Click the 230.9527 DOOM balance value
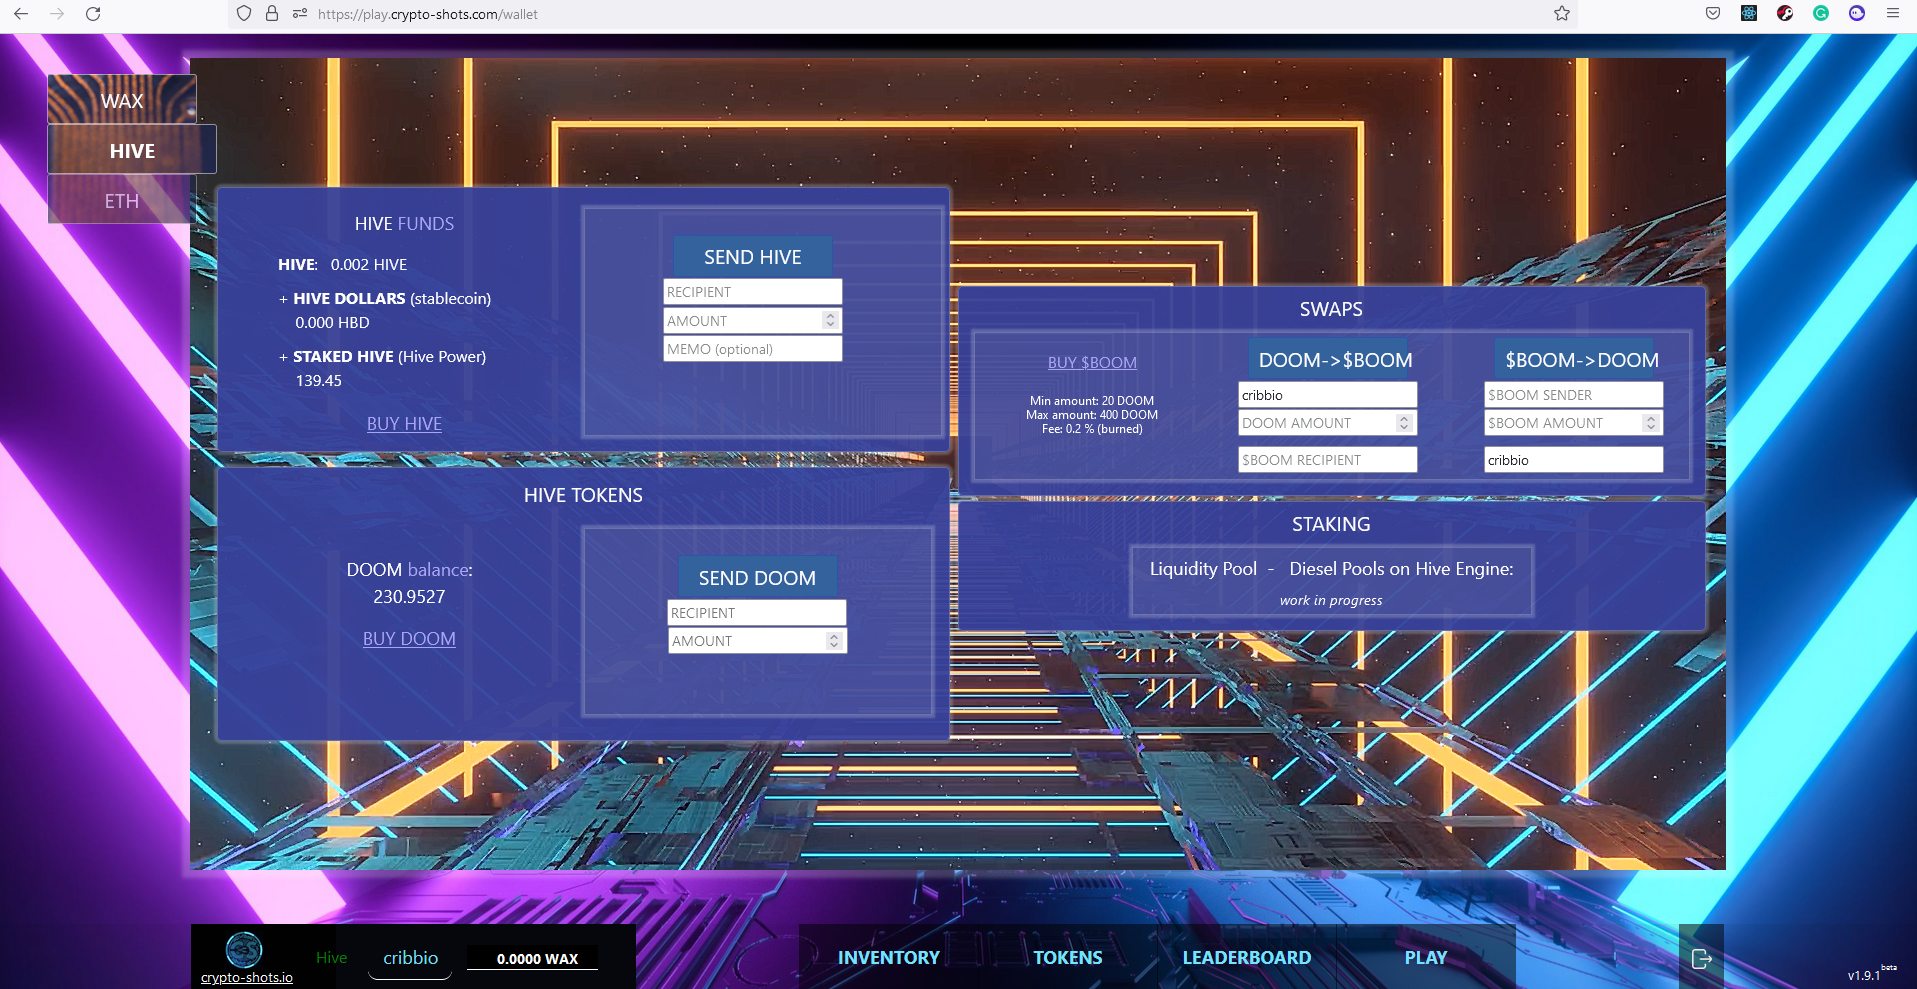1917x989 pixels. point(409,597)
